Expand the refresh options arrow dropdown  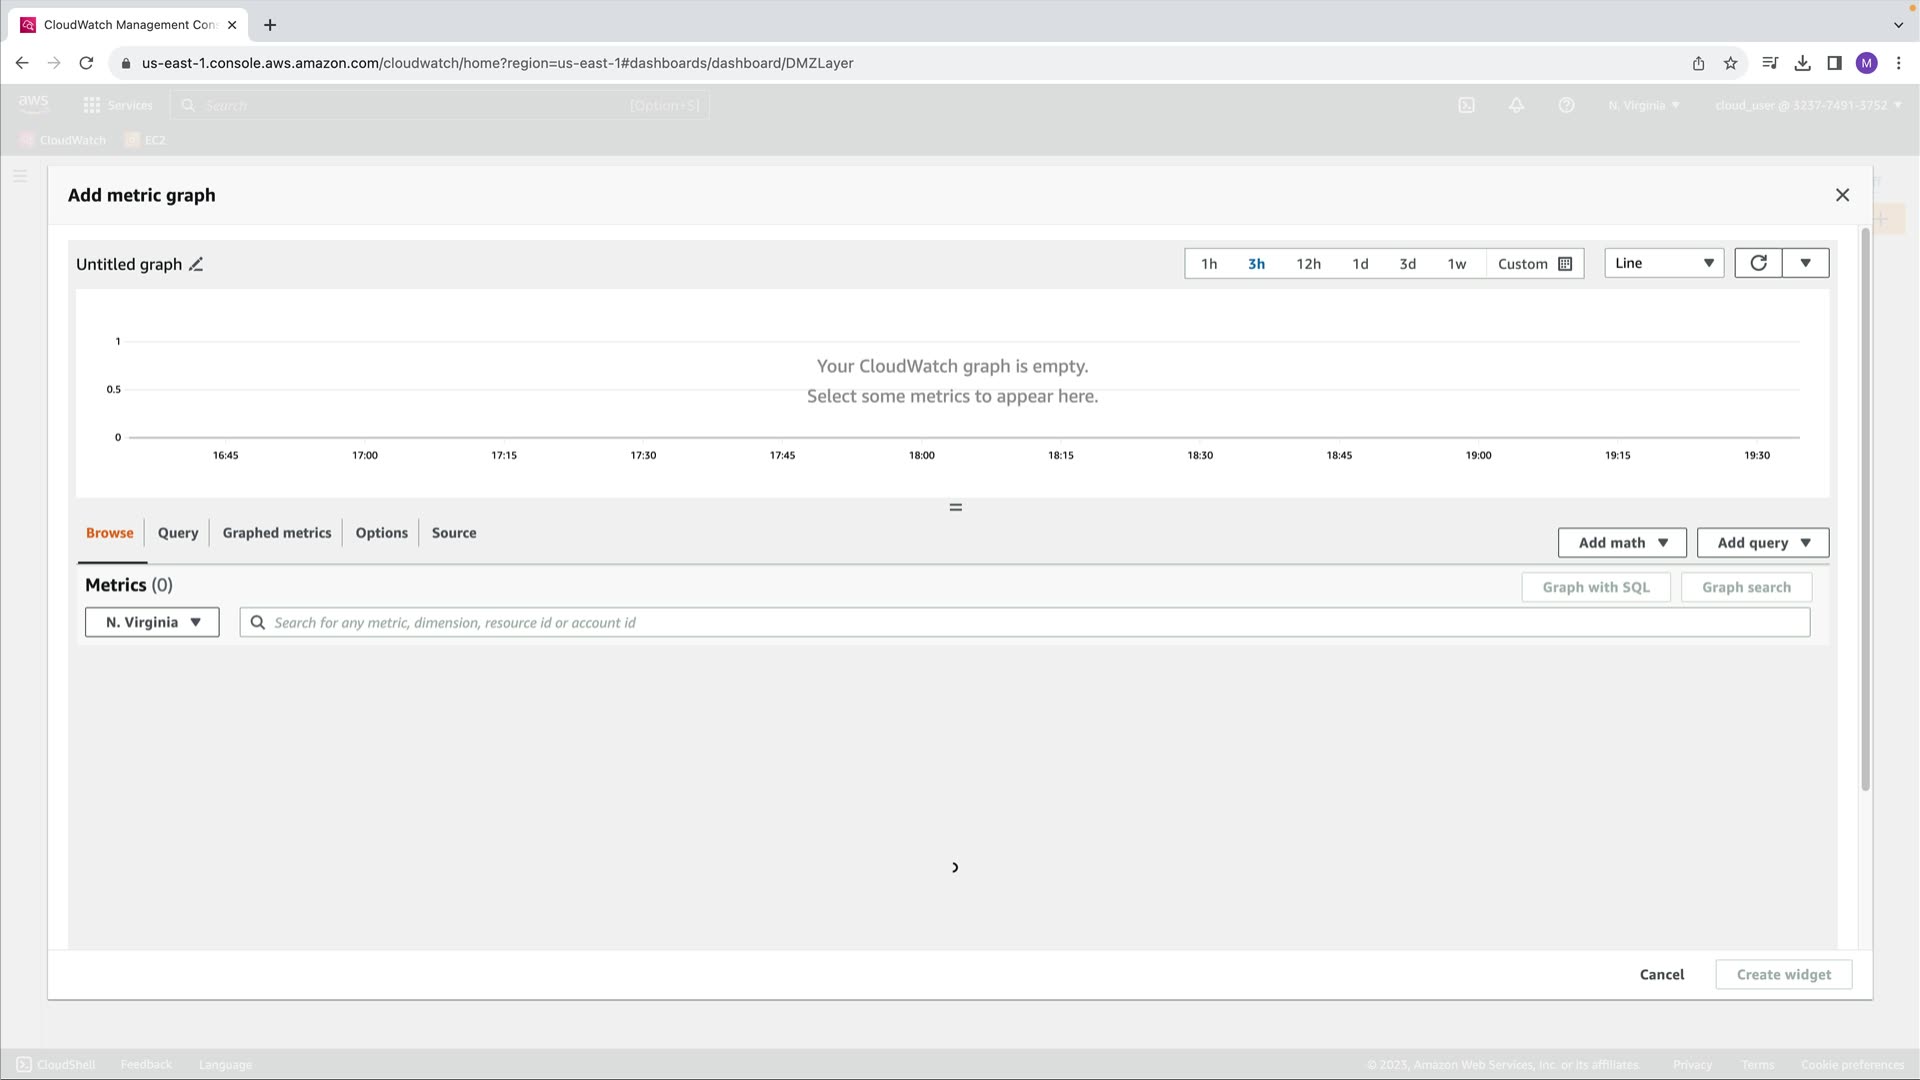(x=1805, y=263)
